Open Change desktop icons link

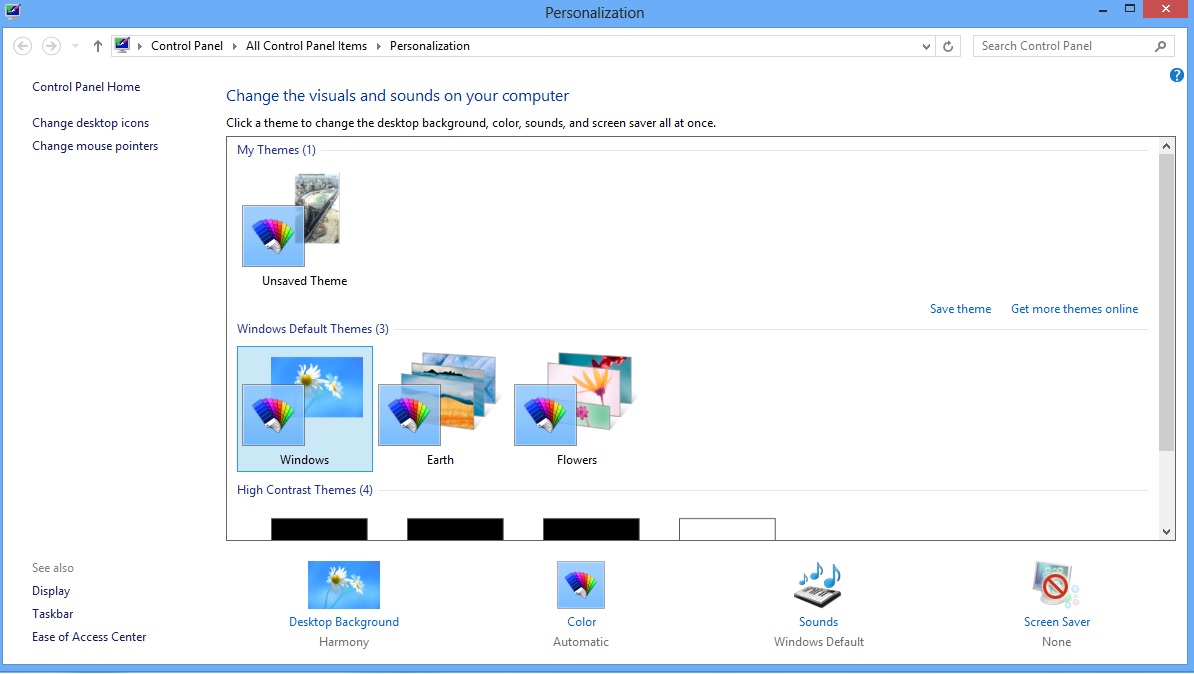coord(91,123)
